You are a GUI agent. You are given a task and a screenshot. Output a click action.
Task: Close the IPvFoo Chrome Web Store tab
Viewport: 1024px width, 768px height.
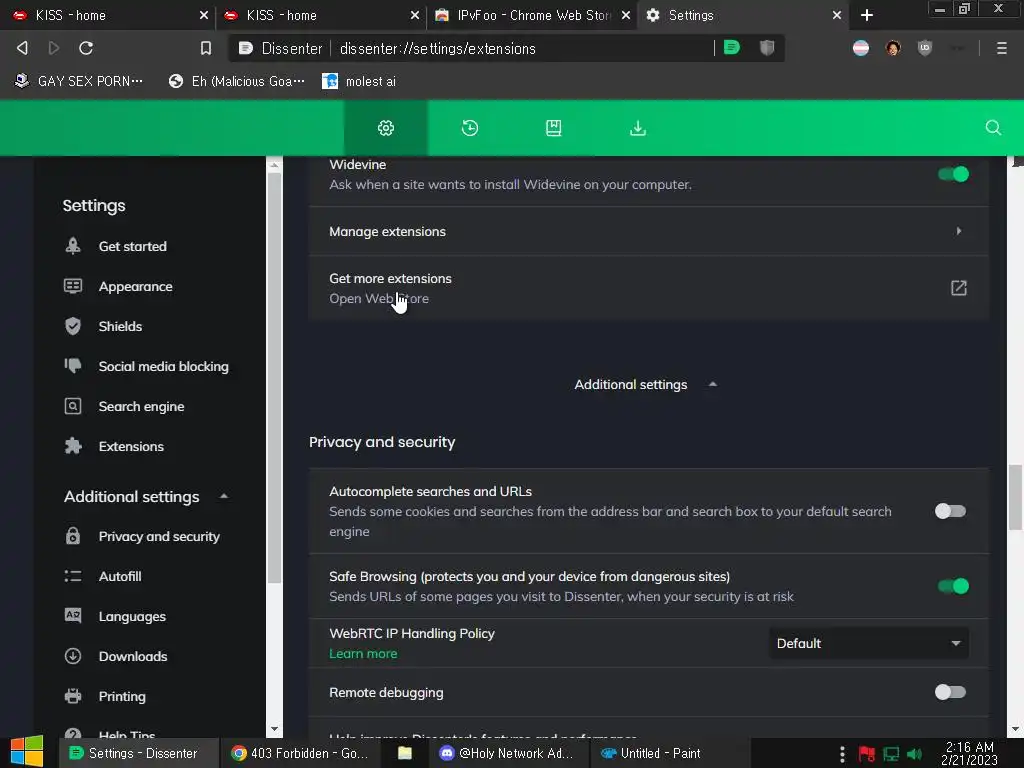(x=626, y=15)
